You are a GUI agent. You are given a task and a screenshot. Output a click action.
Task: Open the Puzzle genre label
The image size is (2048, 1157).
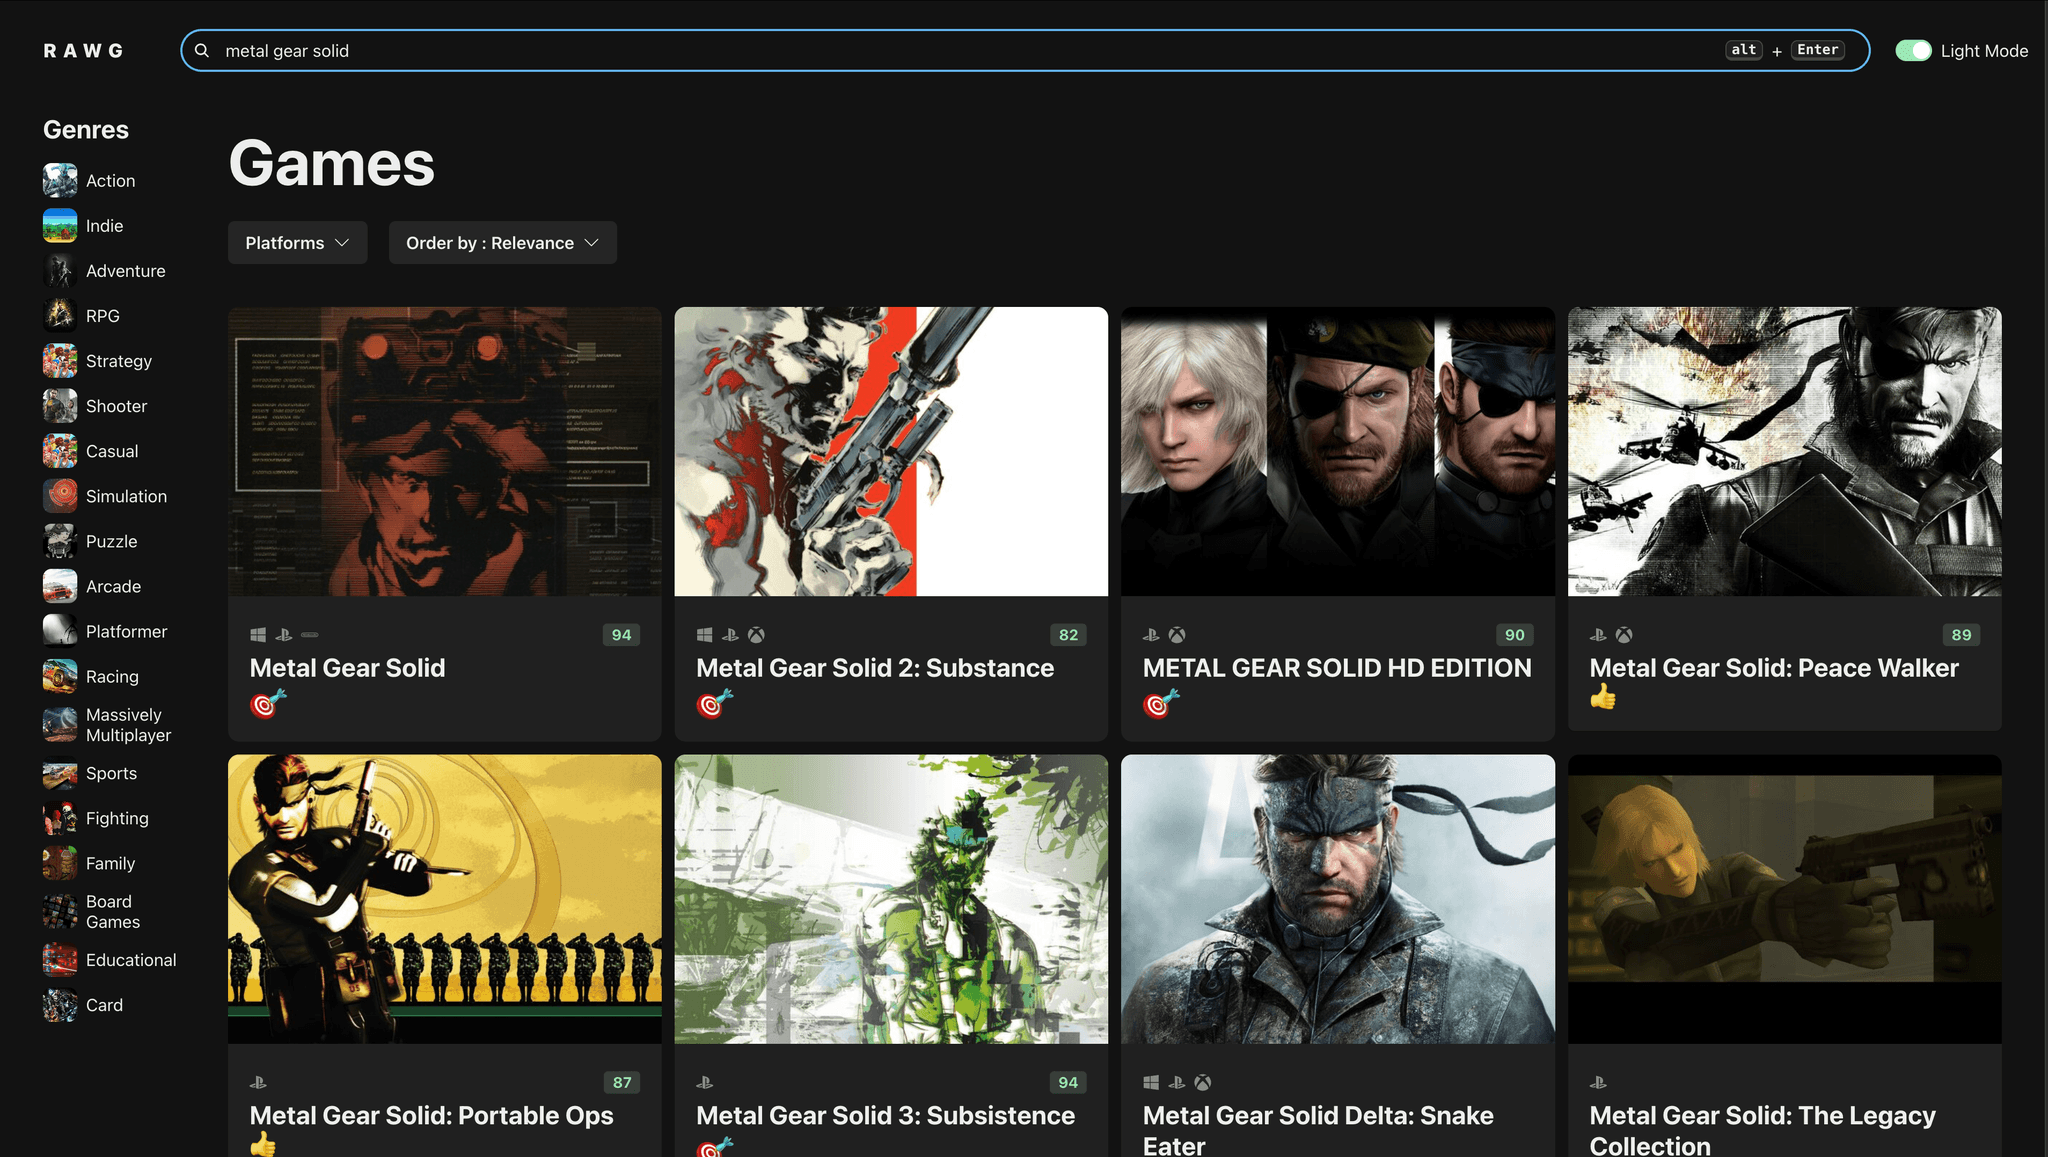click(x=112, y=541)
